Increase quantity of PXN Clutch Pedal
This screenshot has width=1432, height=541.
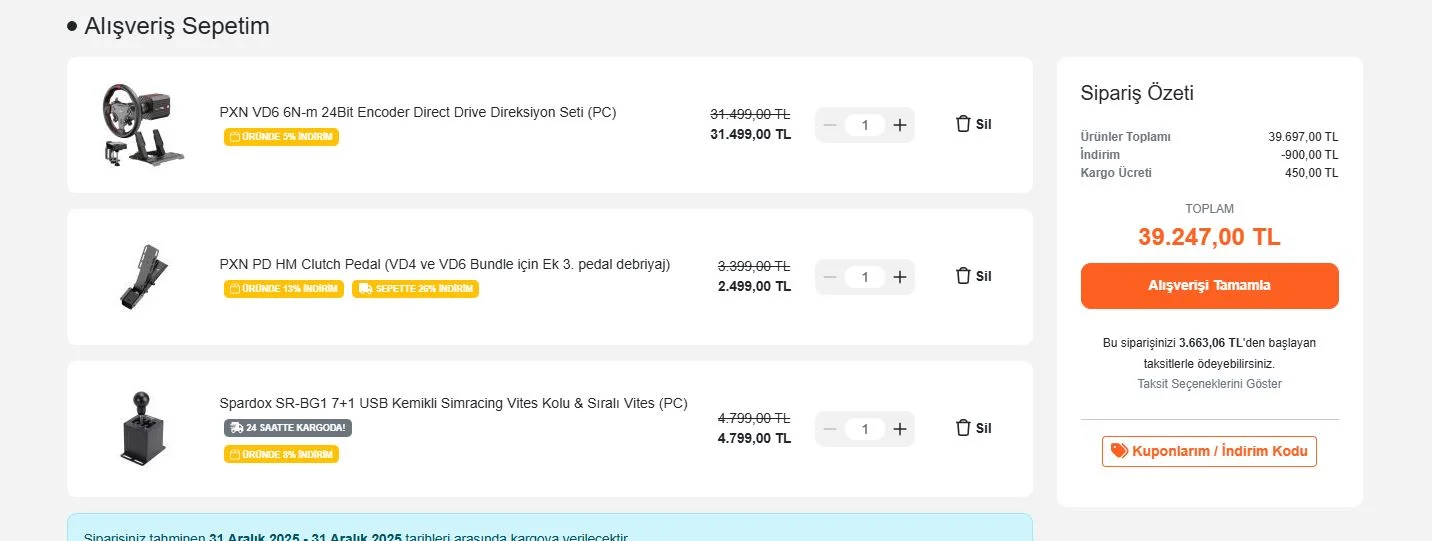click(x=900, y=277)
